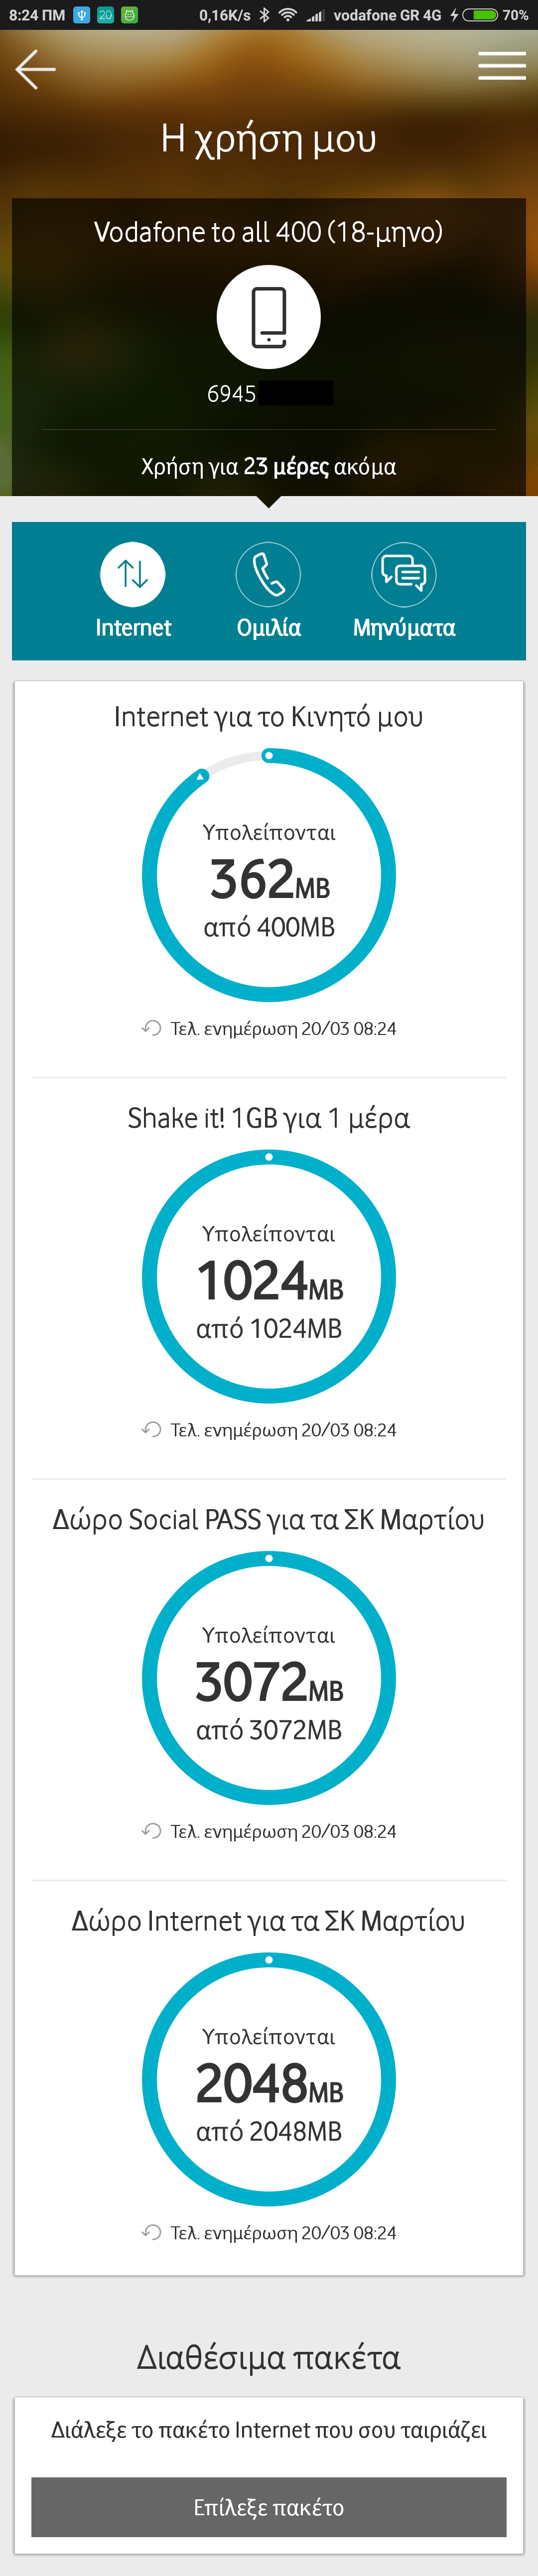Tap the Vodafone to all 400 plan title
Image resolution: width=538 pixels, height=2576 pixels.
click(268, 232)
